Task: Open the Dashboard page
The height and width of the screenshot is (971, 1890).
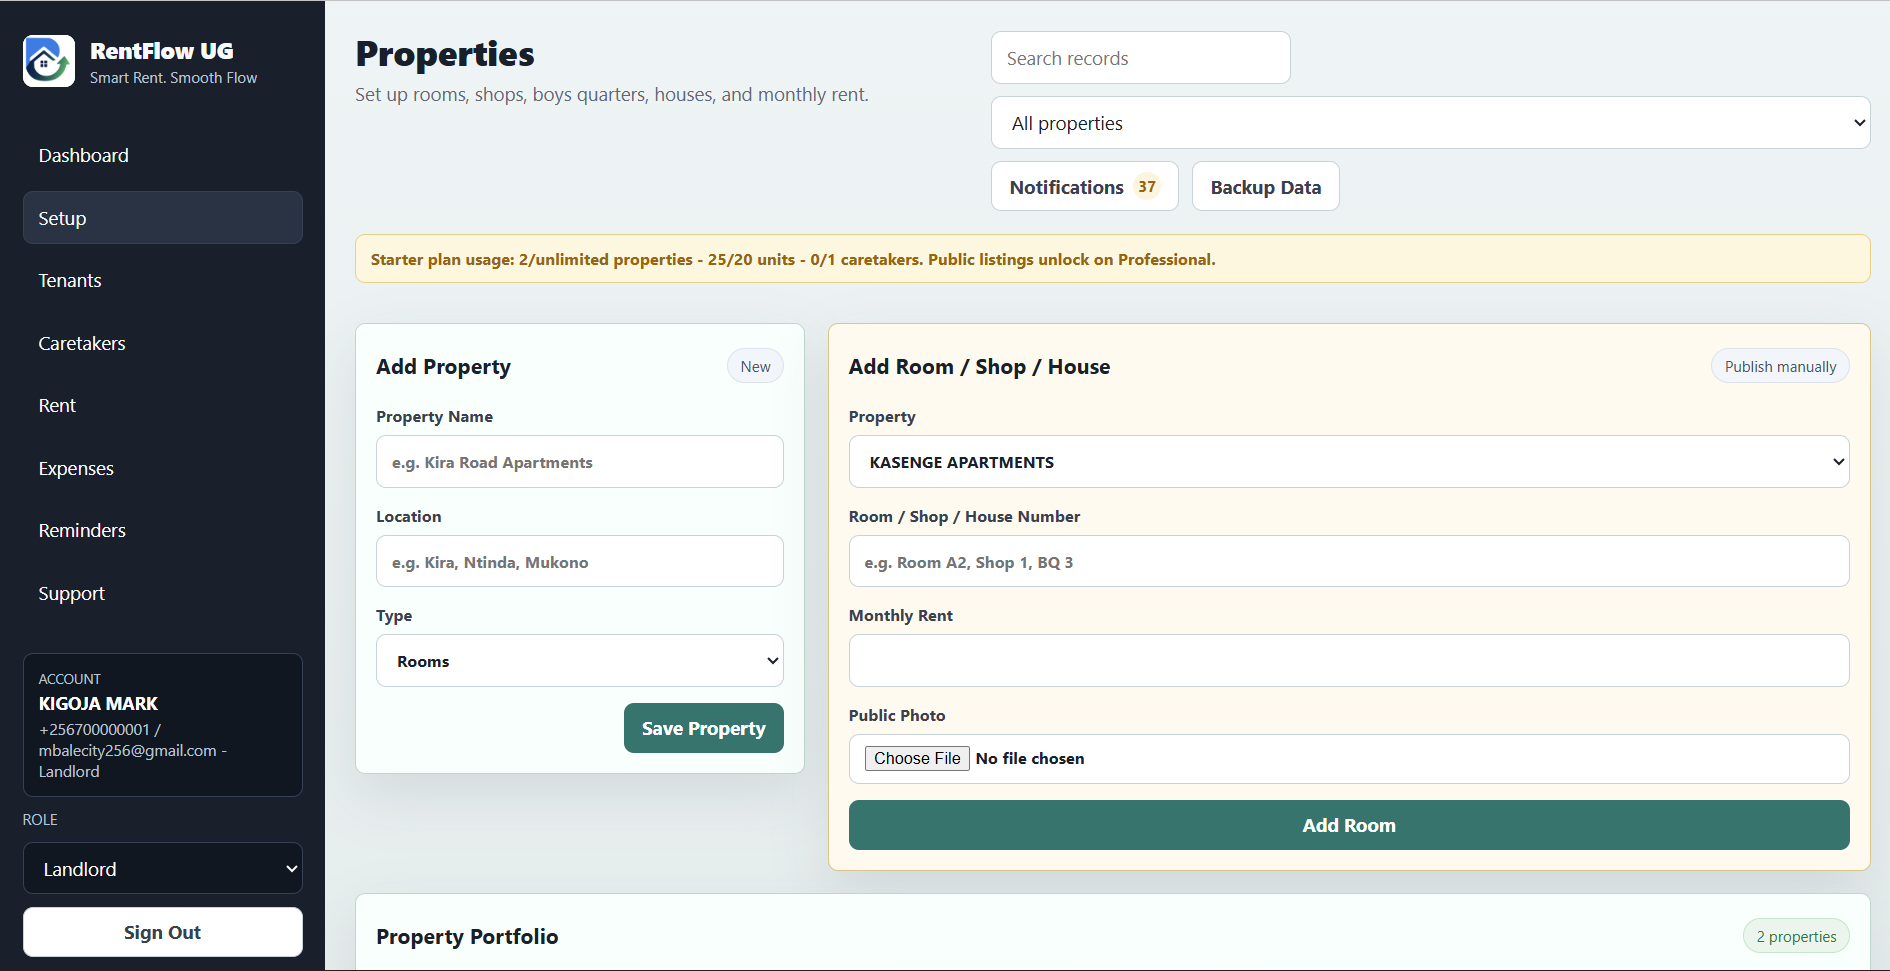Action: pos(163,155)
